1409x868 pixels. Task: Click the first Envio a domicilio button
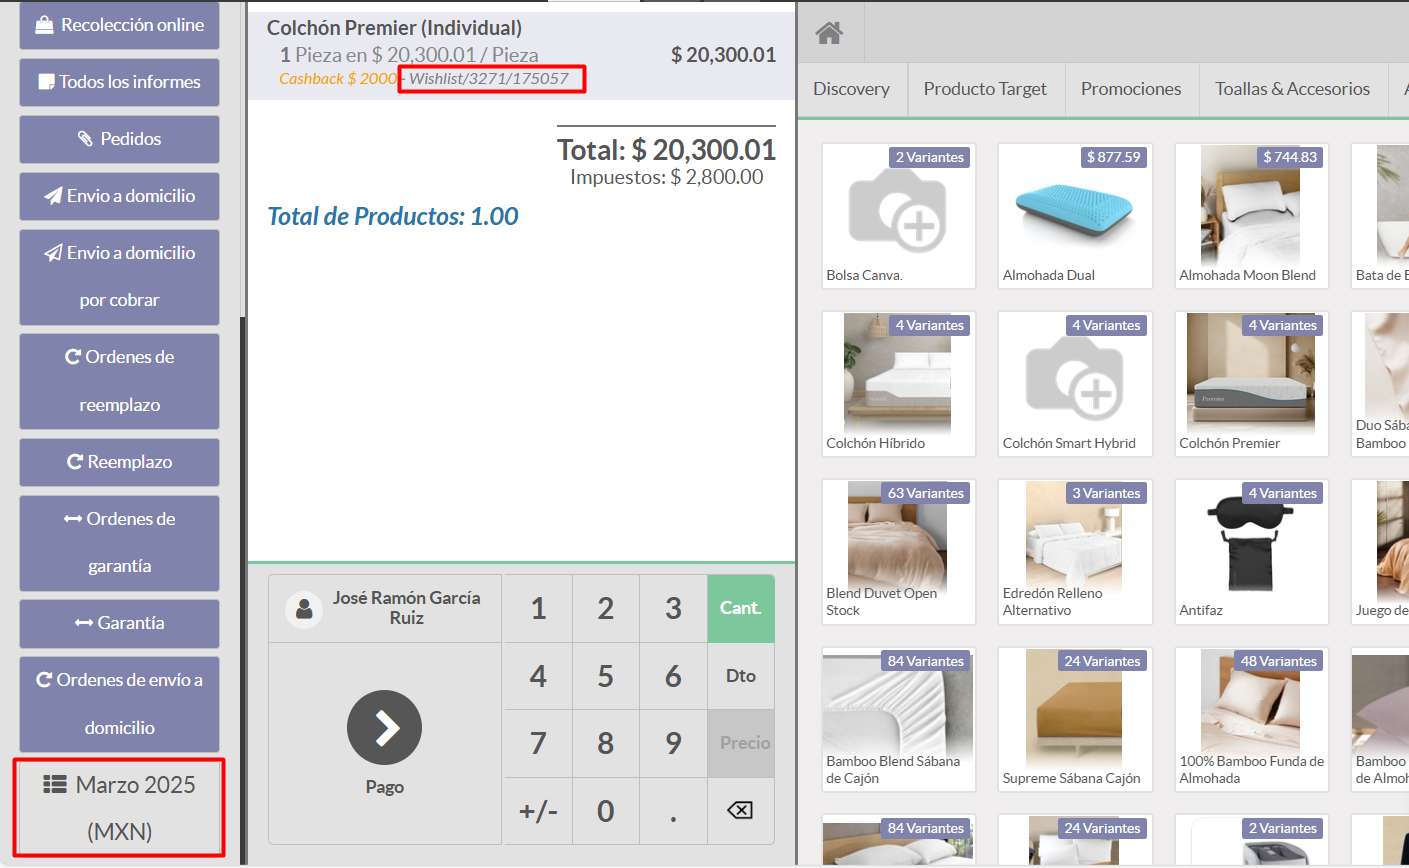click(x=119, y=196)
